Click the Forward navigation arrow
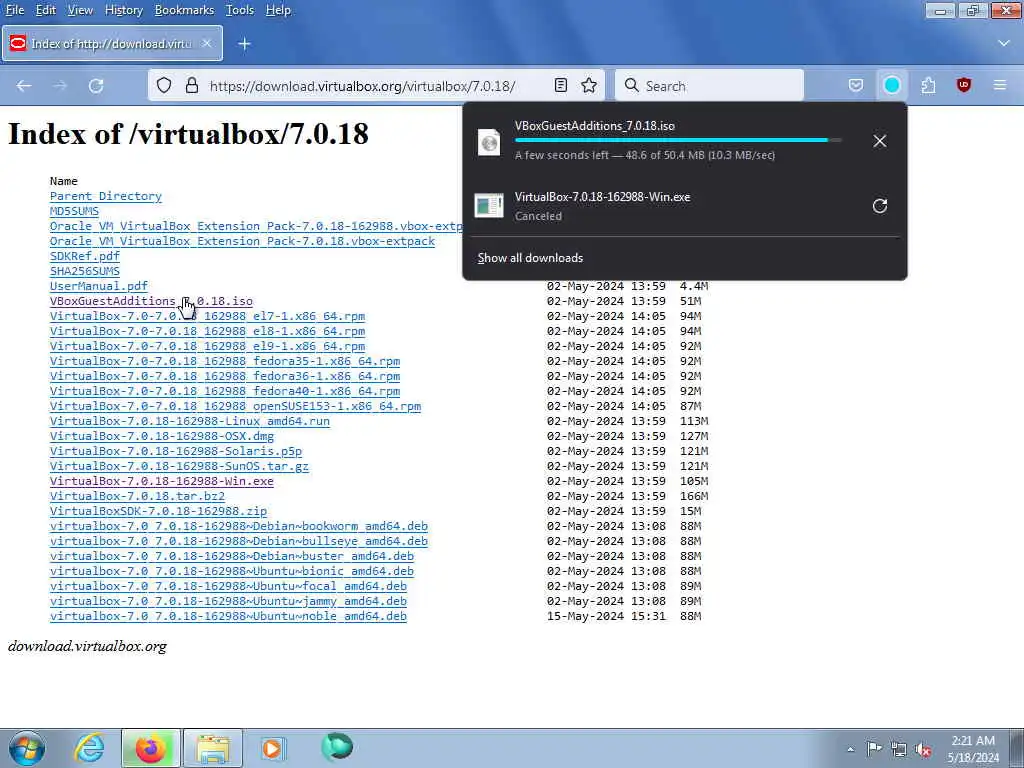This screenshot has width=1024, height=768. pos(60,86)
